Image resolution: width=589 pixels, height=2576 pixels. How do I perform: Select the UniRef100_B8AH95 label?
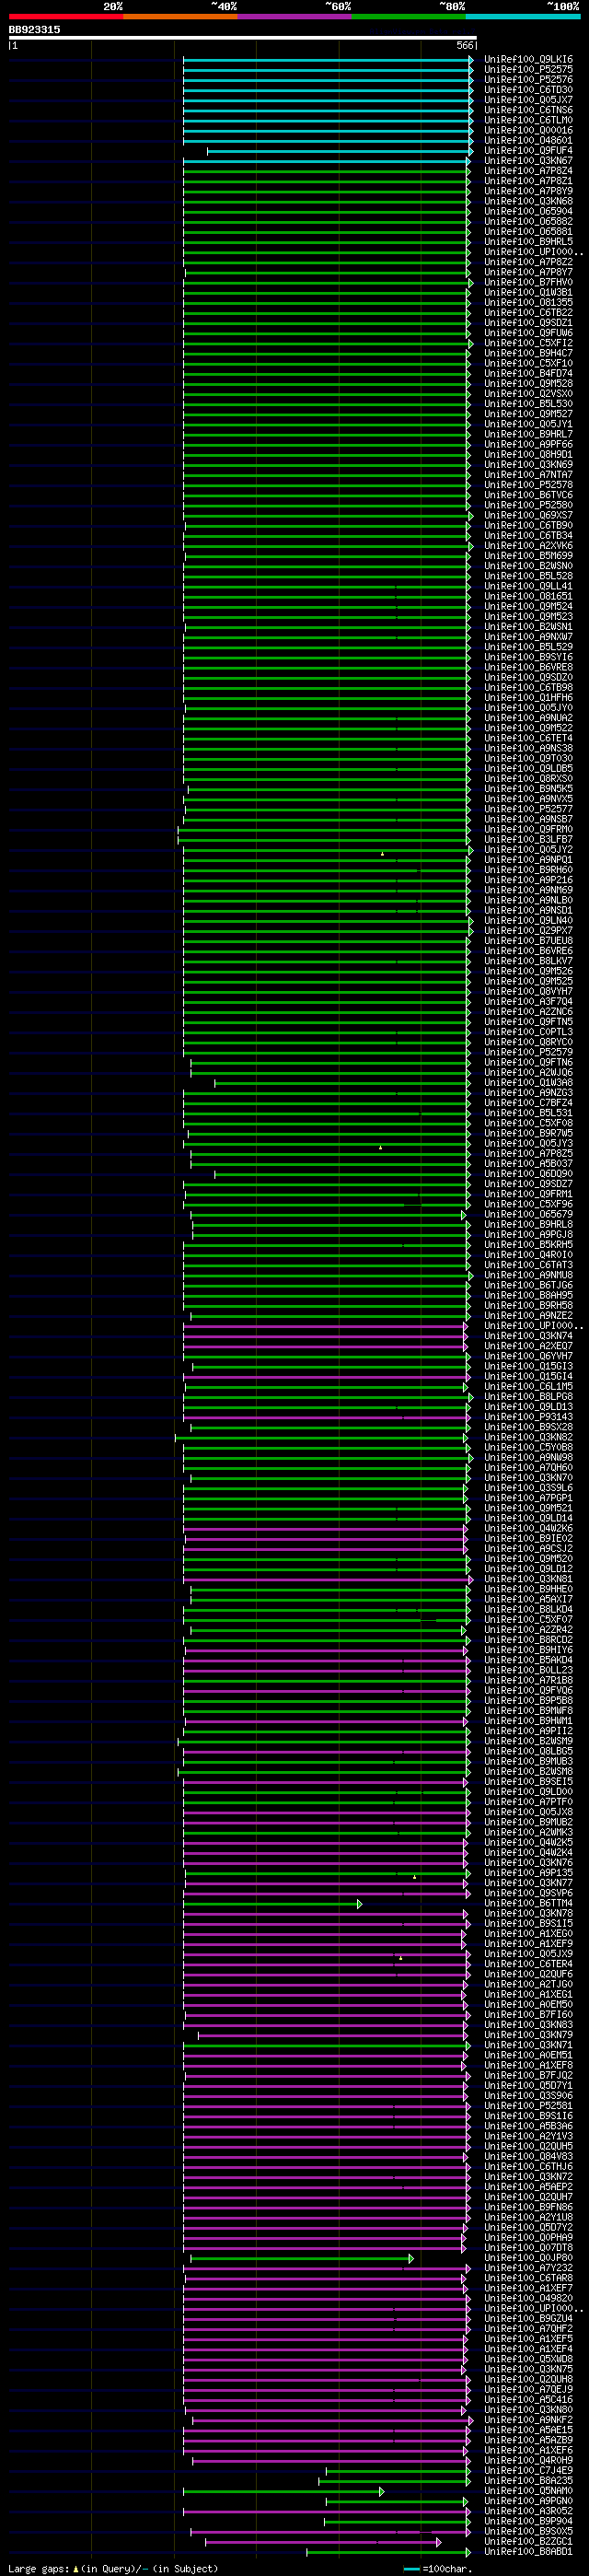pos(529,1295)
